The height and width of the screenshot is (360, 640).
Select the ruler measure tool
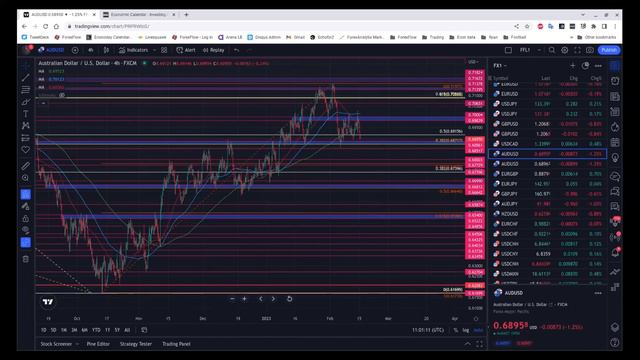[26, 166]
